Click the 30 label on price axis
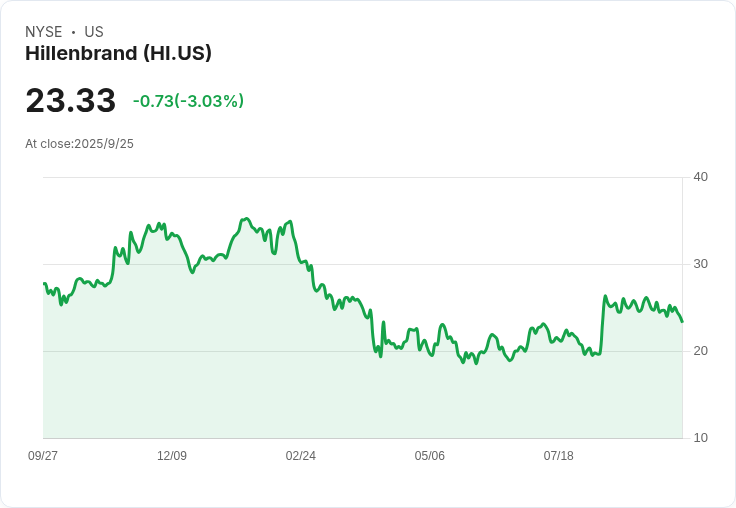The image size is (736, 508). tap(700, 264)
